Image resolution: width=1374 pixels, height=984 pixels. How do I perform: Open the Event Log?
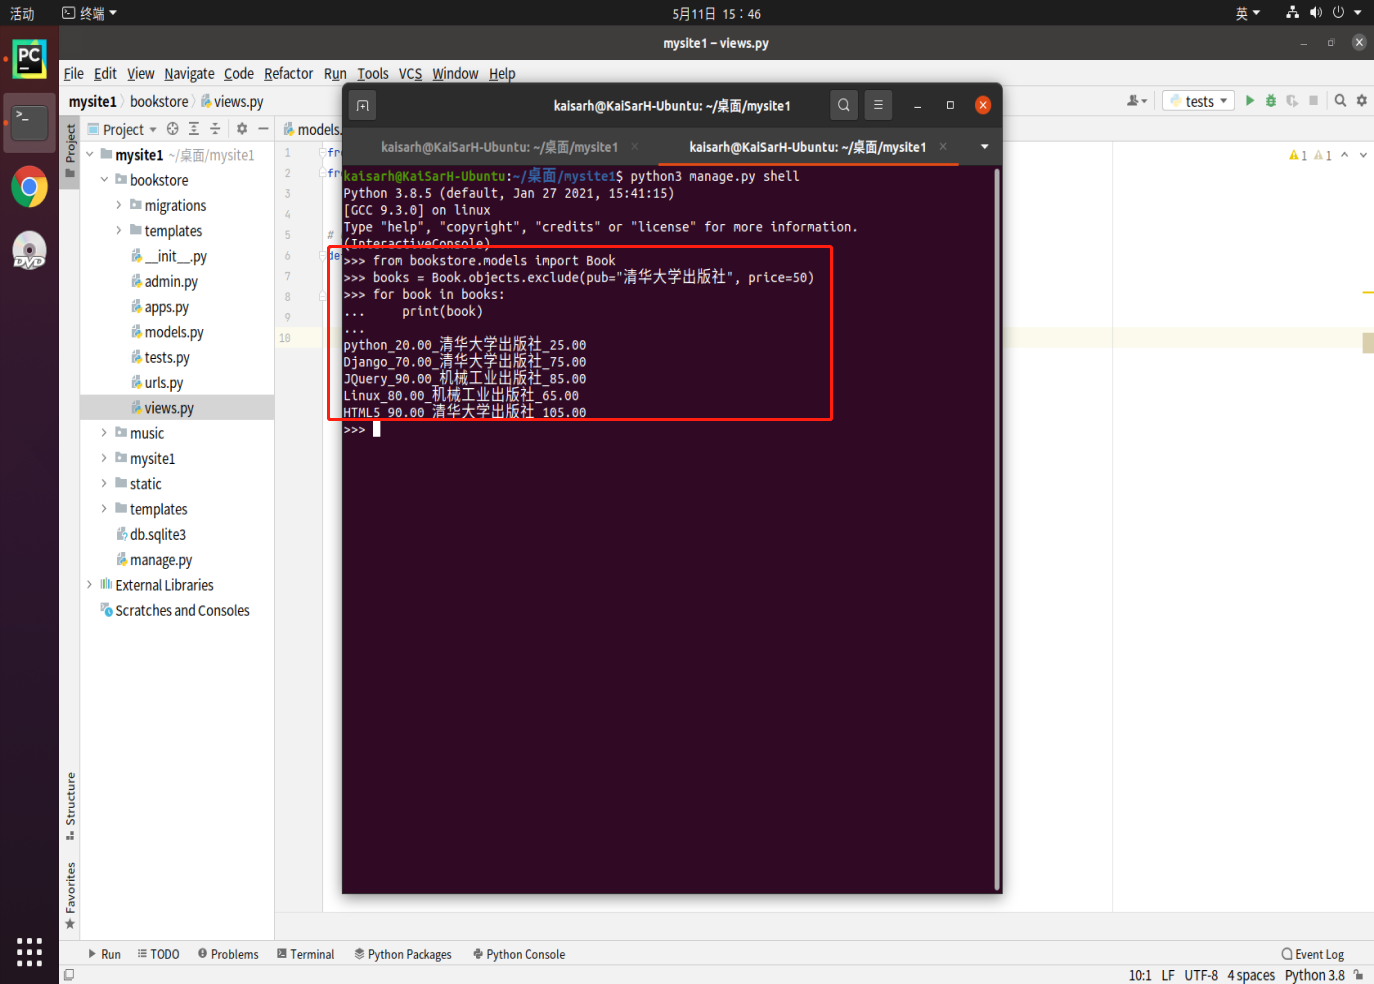[1313, 954]
